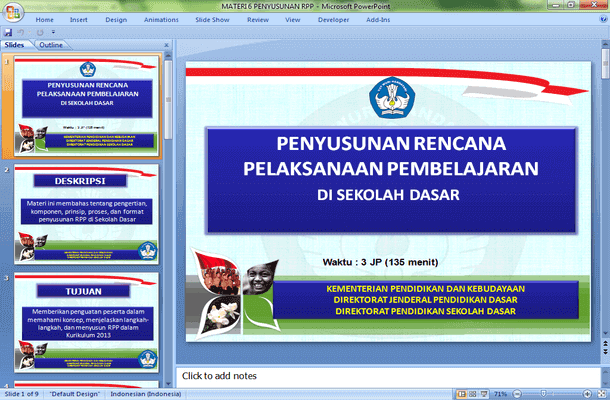
Task: Click the Slide 1 of 9 status indicator
Action: [x=22, y=394]
